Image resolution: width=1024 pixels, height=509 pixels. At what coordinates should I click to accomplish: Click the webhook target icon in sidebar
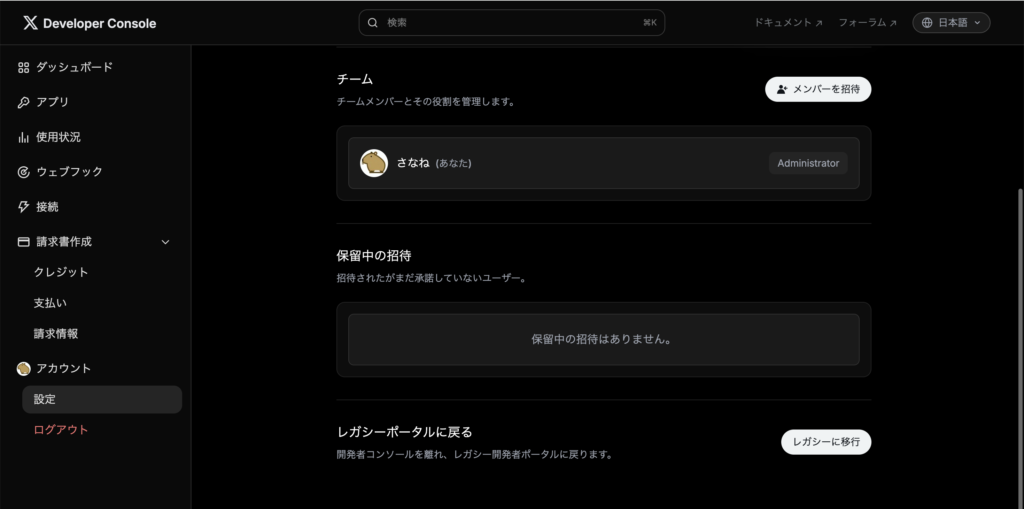coord(24,172)
